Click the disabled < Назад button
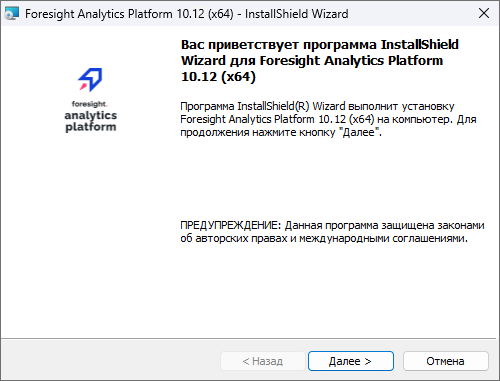Viewport: 500px width, 381px height. (263, 361)
